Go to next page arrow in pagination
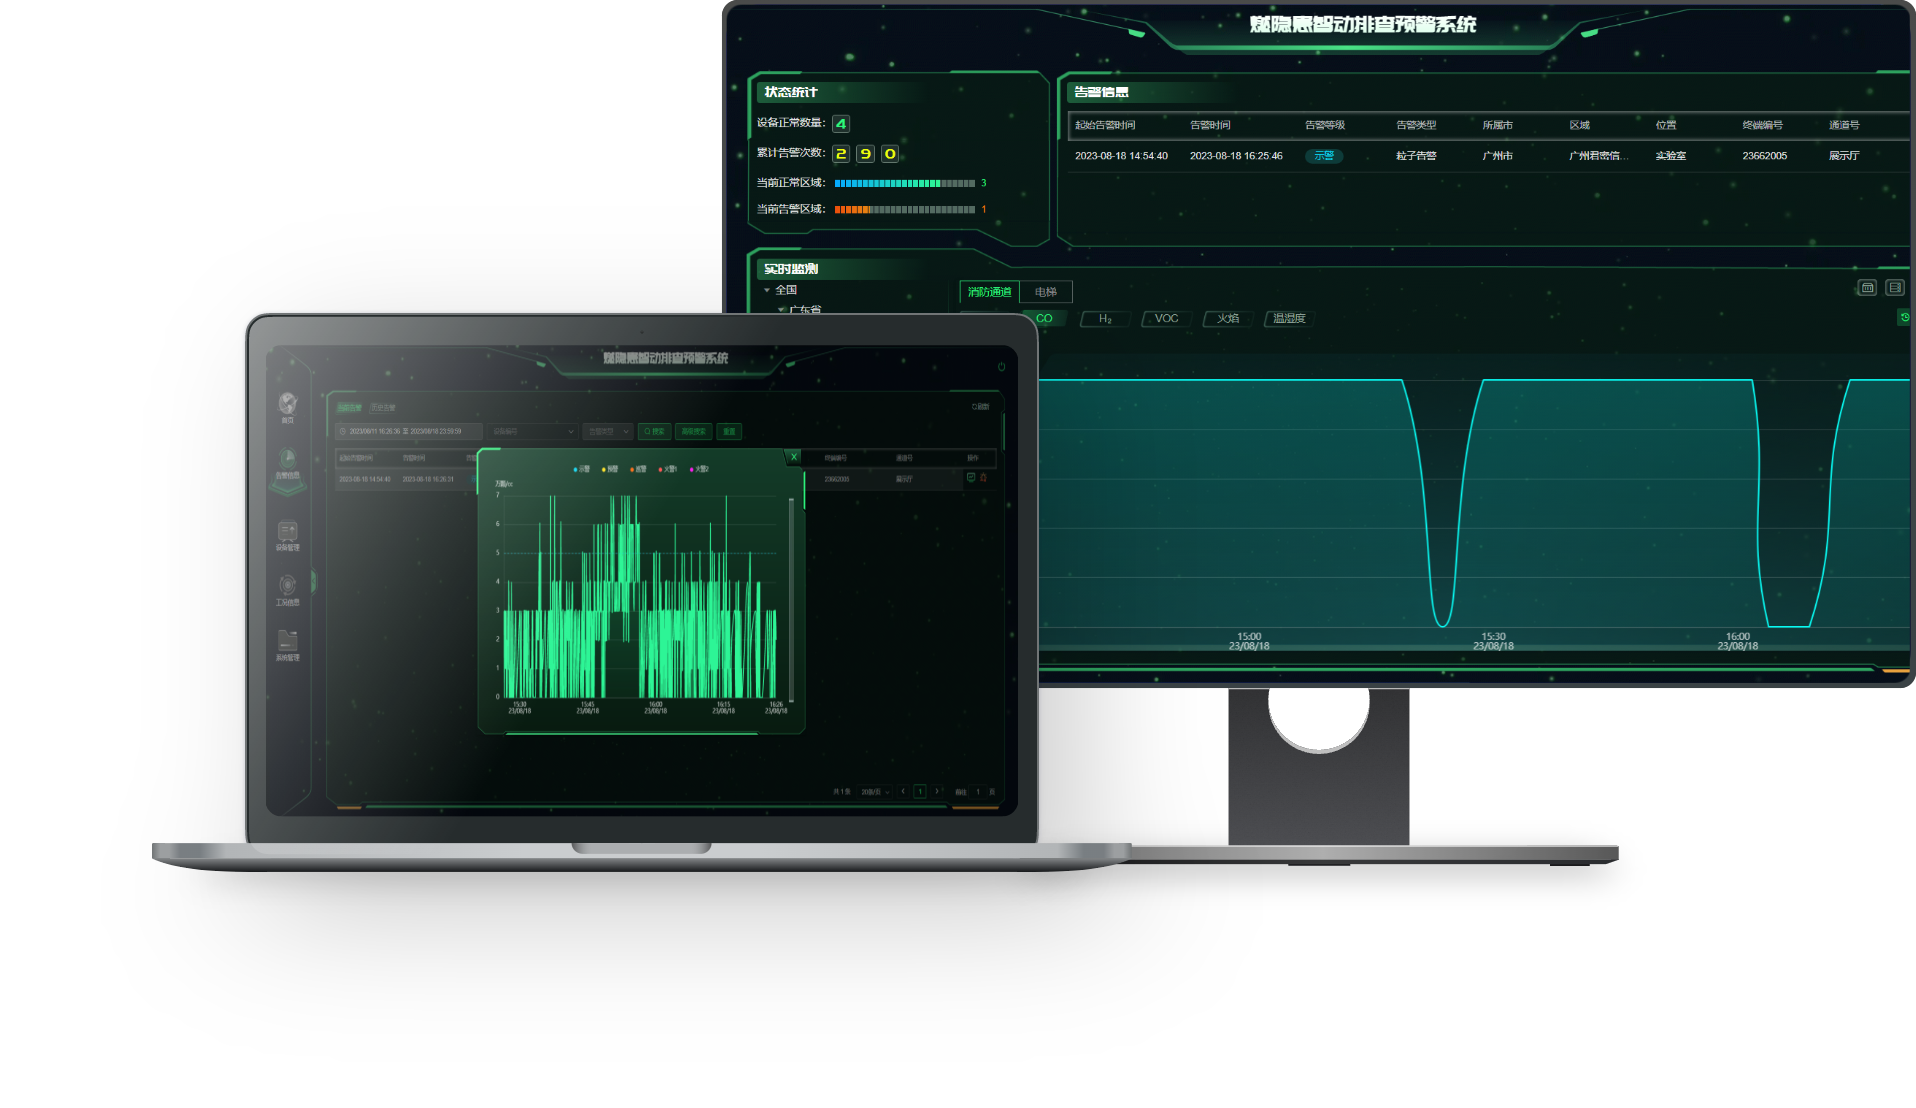This screenshot has height=1108, width=1916. [x=937, y=791]
